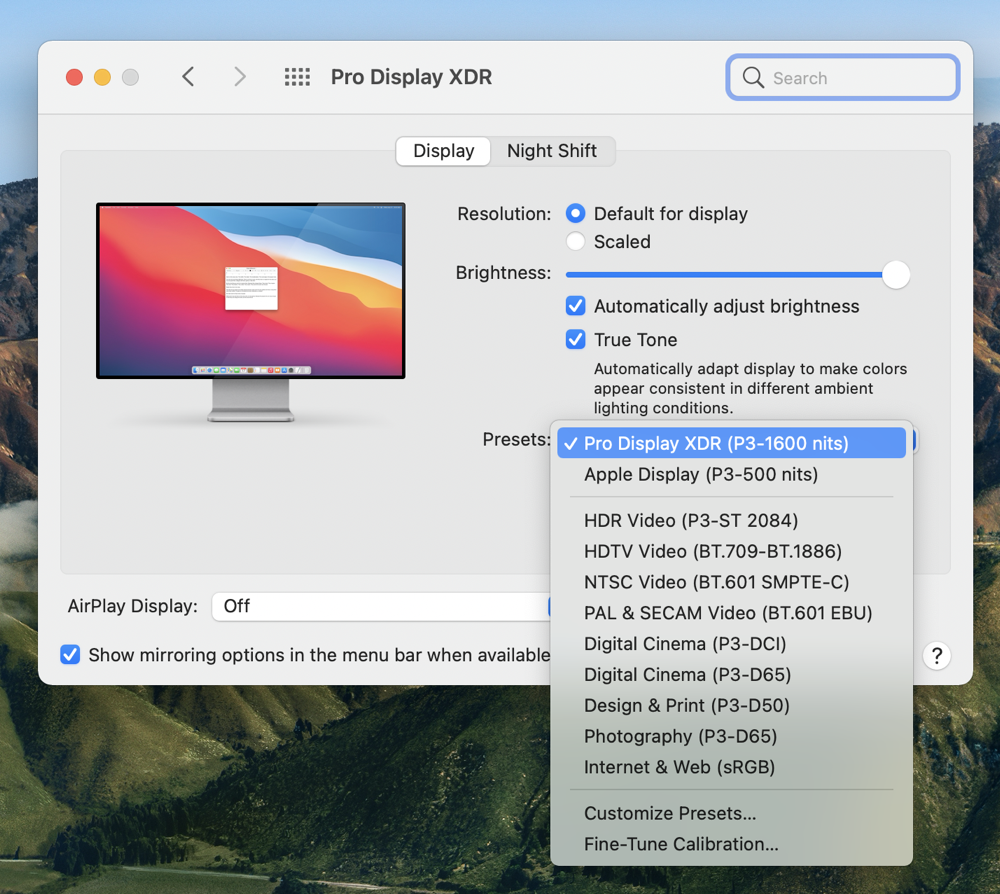
Task: Select the Scaled resolution option
Action: (576, 242)
